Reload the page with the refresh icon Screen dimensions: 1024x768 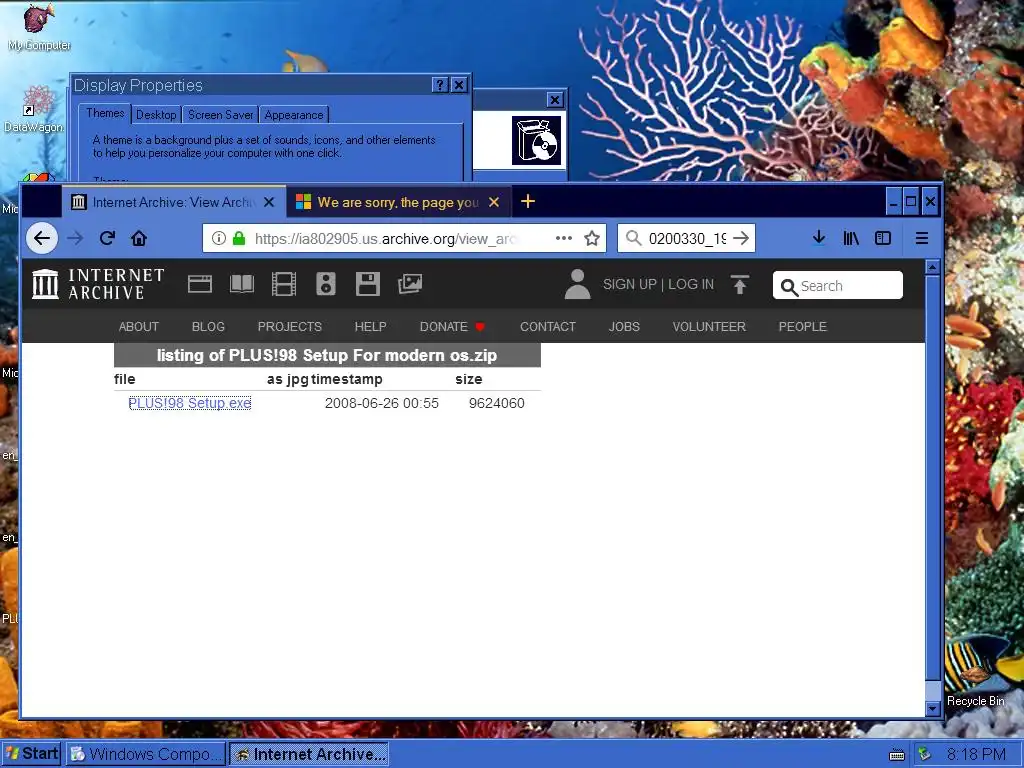(x=108, y=238)
